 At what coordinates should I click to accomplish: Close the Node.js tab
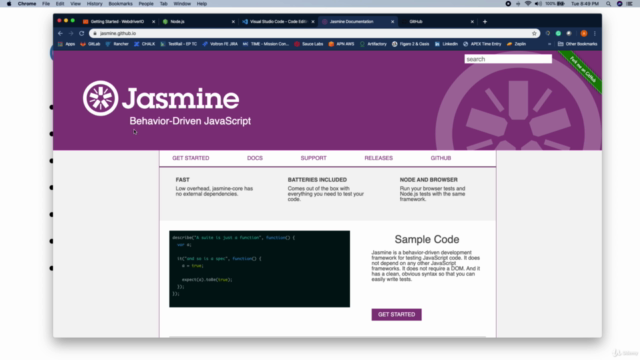click(x=233, y=22)
